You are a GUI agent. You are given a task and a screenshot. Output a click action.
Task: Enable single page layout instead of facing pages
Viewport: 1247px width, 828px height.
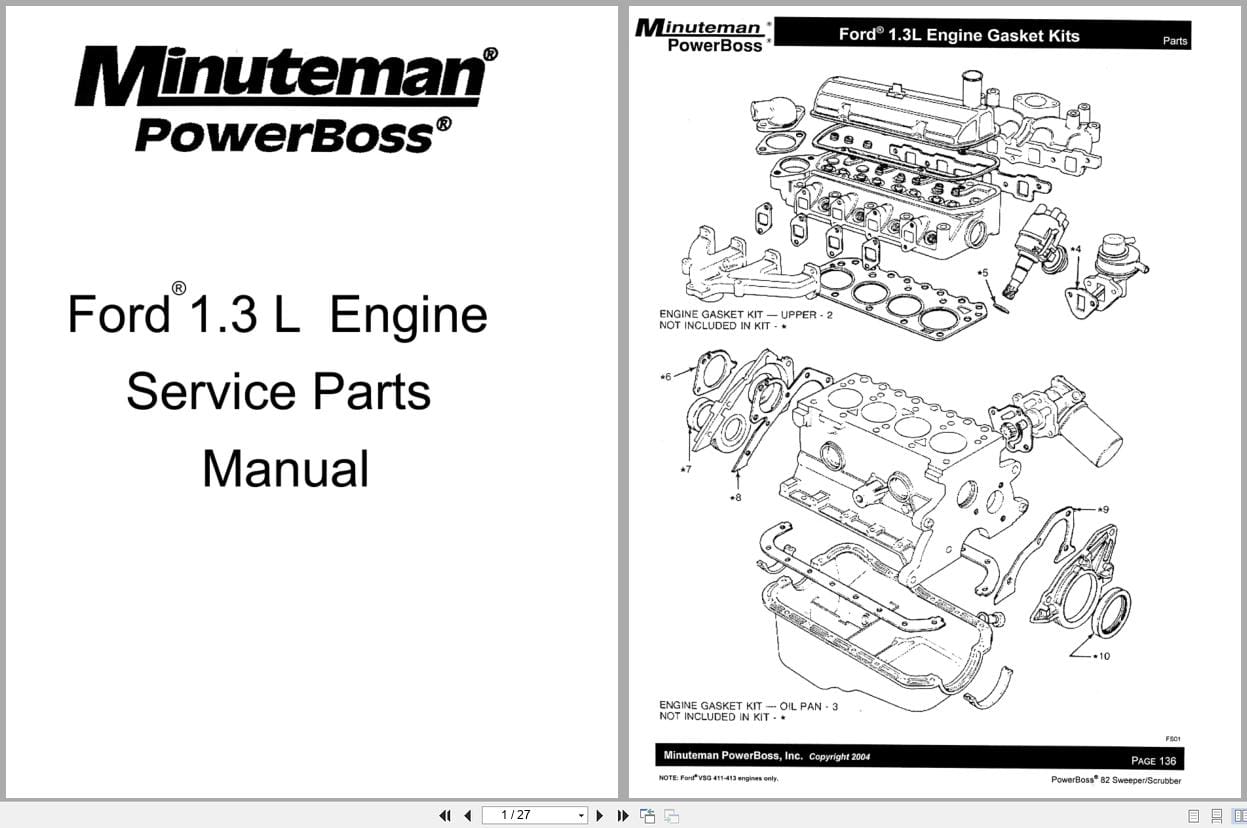(x=1193, y=815)
